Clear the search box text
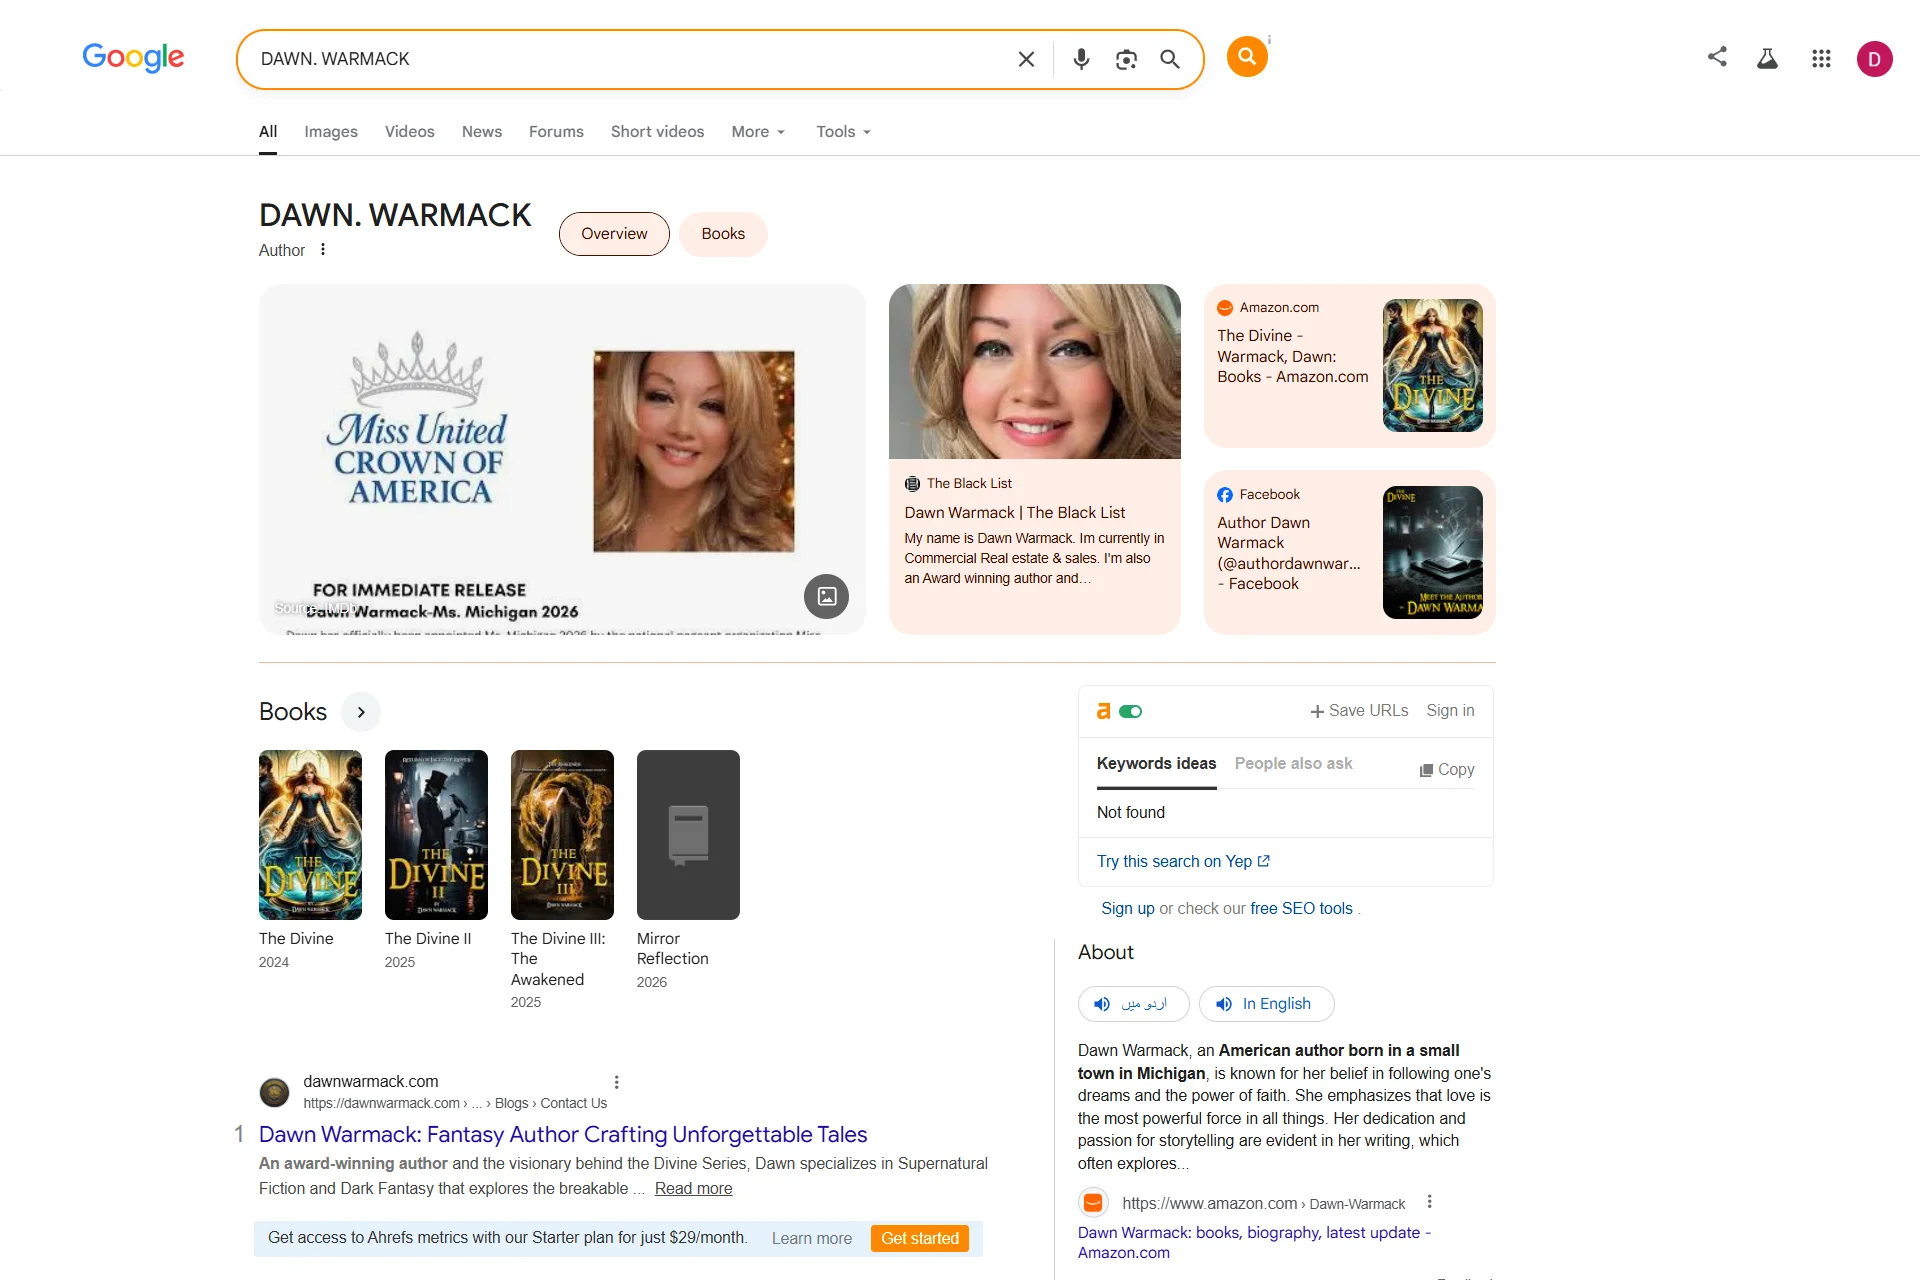 [x=1026, y=59]
